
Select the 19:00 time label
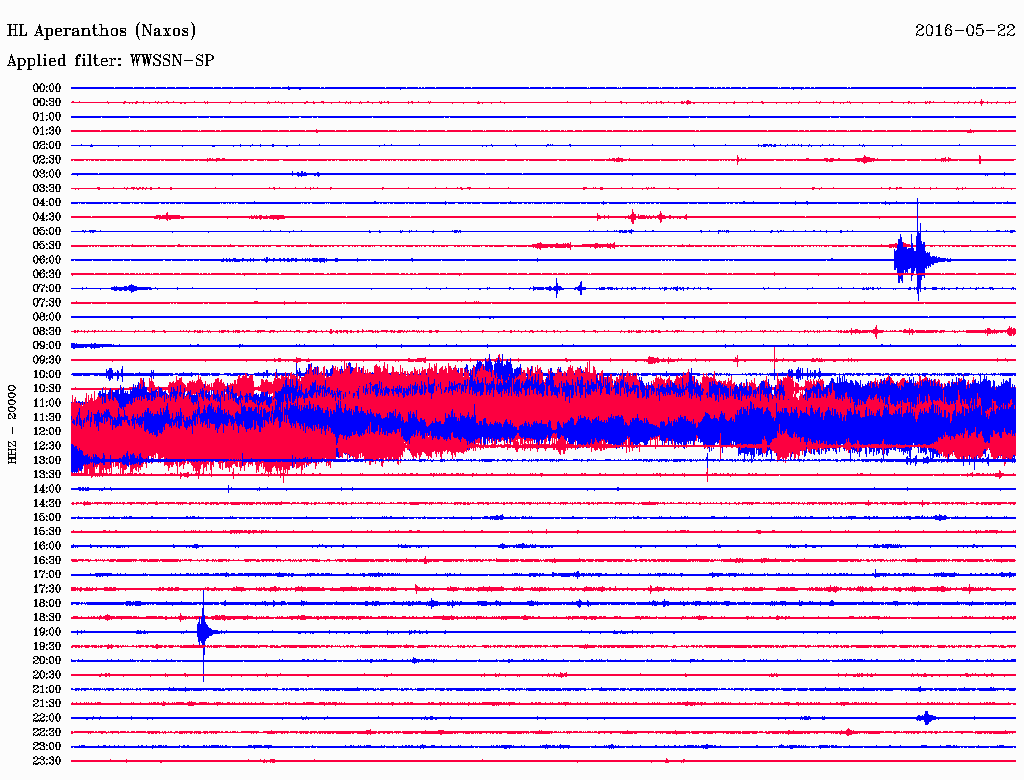47,632
